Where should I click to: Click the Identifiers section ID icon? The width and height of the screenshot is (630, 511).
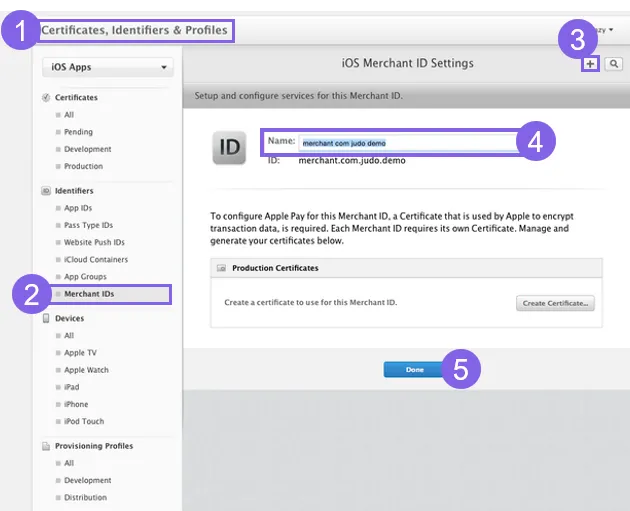(46, 191)
